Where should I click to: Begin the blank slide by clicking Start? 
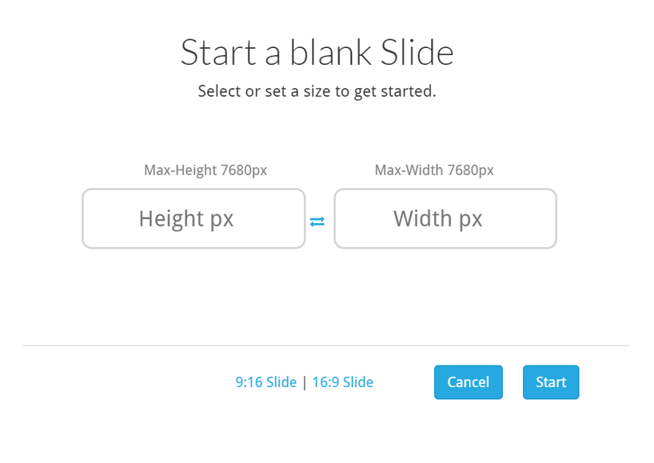pos(551,382)
